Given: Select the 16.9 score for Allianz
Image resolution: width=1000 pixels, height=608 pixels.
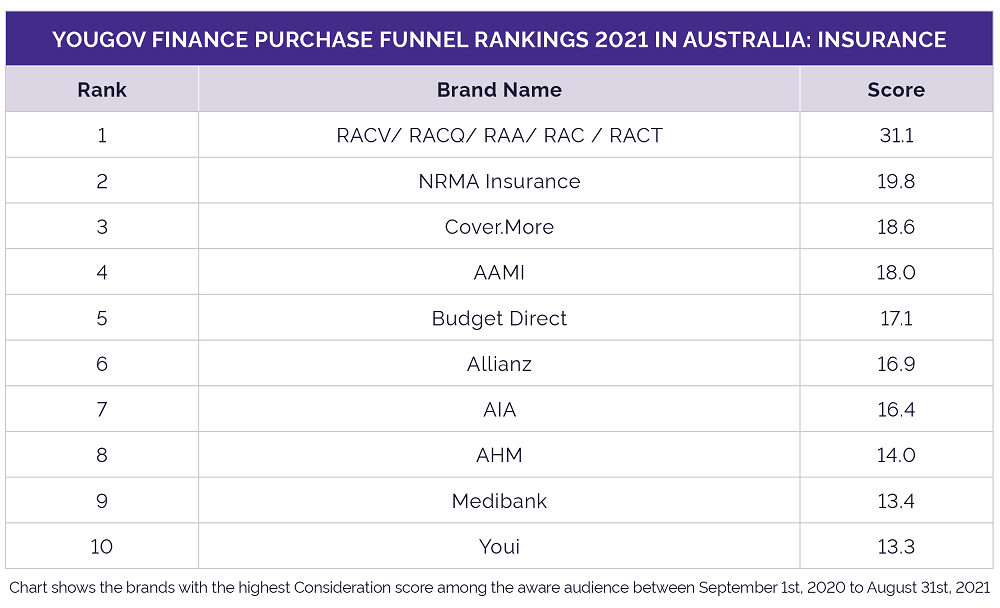Looking at the screenshot, I should [896, 364].
